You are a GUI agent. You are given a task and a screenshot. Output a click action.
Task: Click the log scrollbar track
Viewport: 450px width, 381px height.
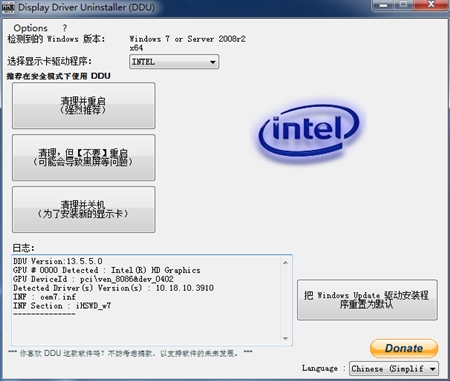pyautogui.click(x=285, y=301)
